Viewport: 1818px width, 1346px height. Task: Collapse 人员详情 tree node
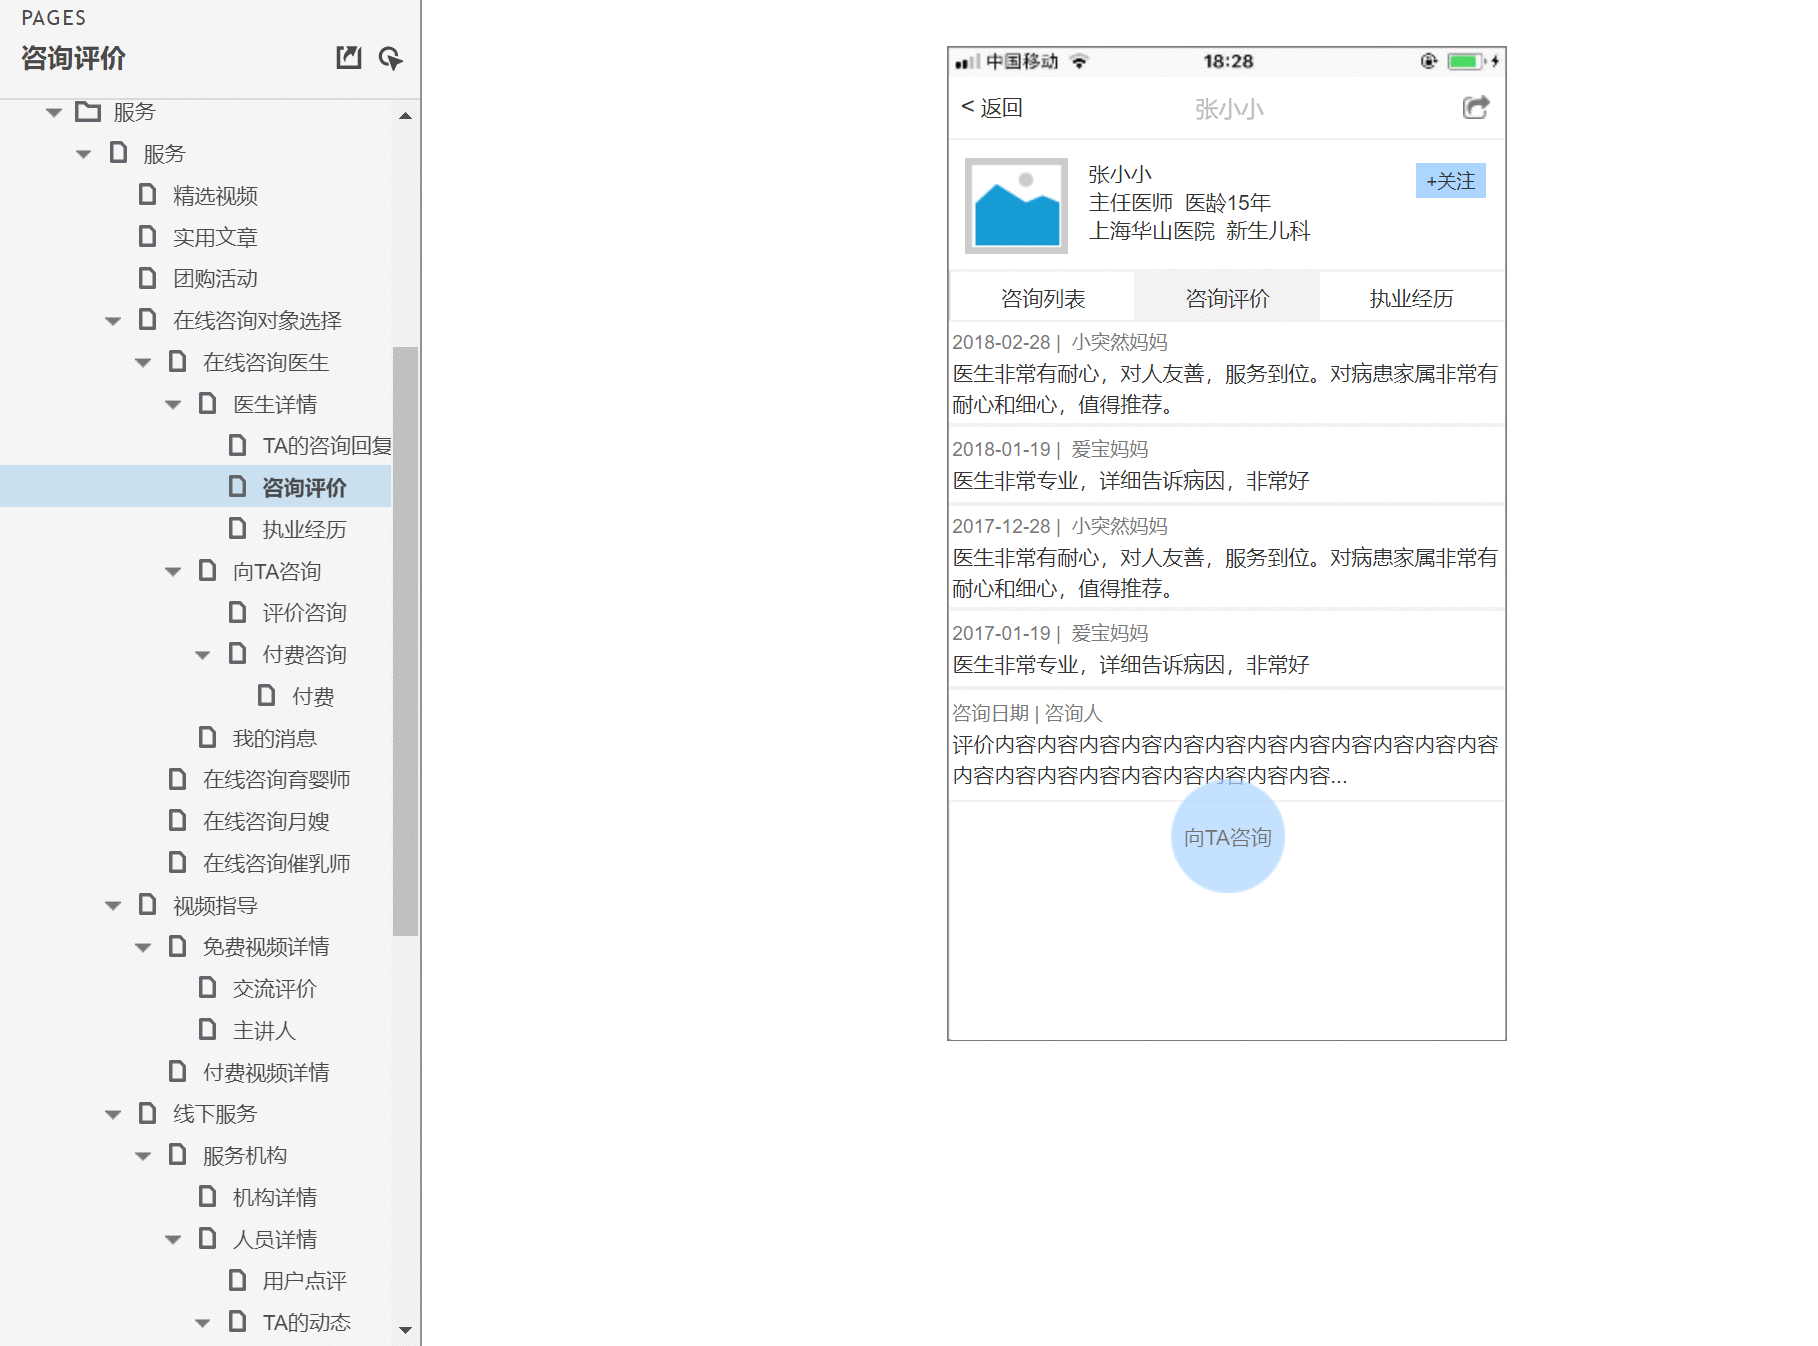pos(173,1240)
